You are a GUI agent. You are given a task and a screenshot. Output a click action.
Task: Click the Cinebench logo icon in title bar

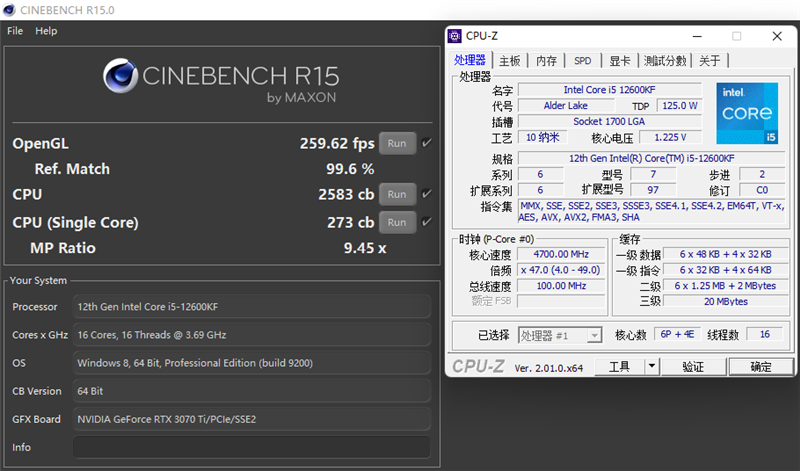(x=9, y=10)
